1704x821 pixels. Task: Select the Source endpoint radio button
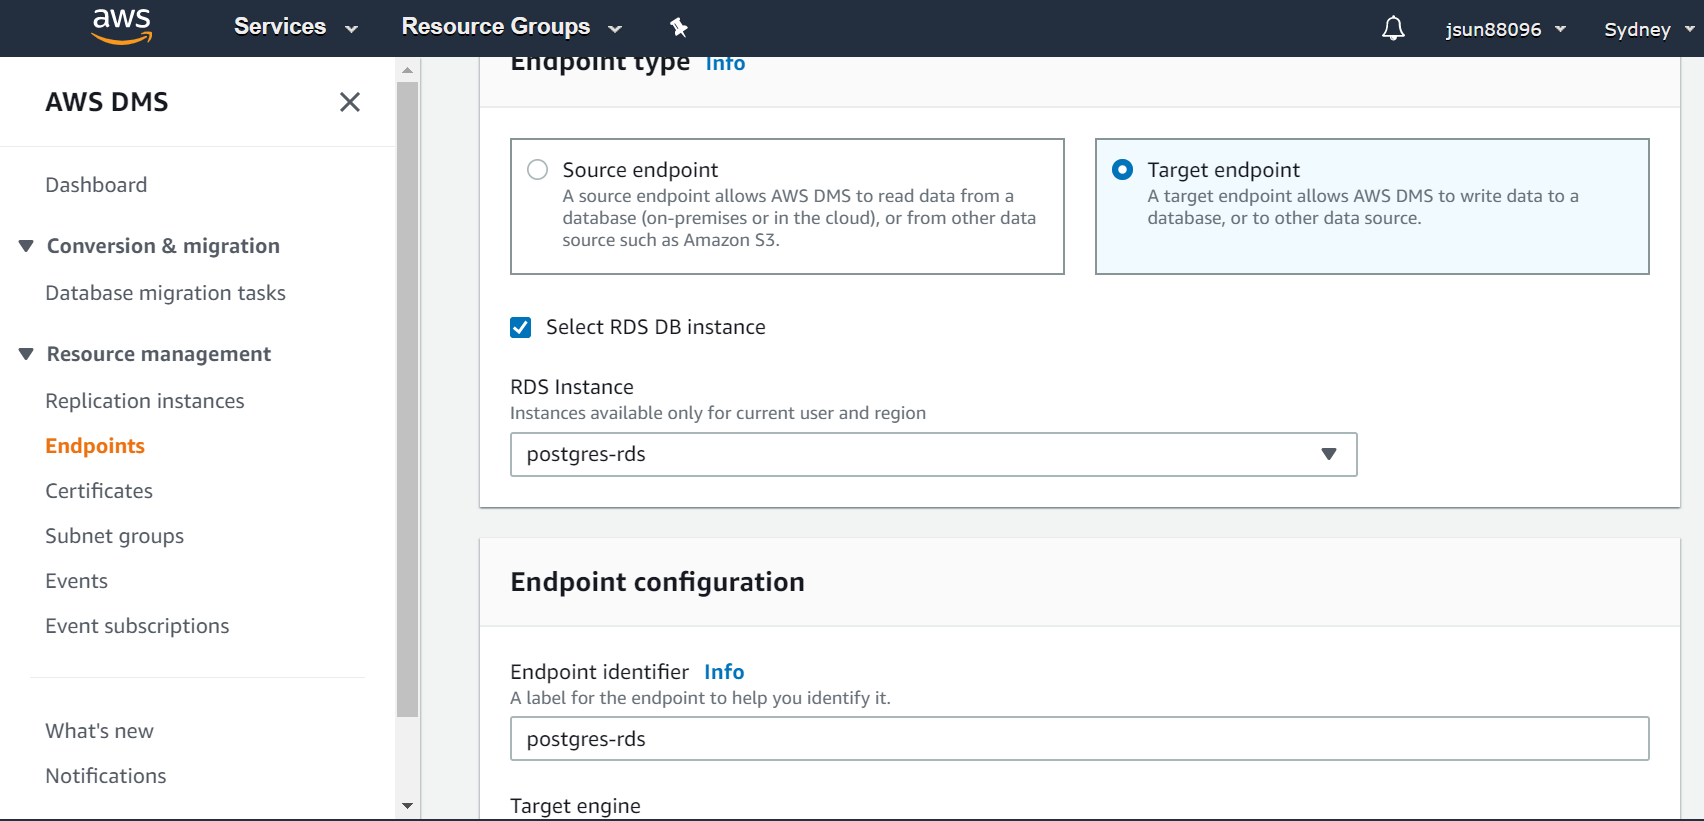point(538,170)
